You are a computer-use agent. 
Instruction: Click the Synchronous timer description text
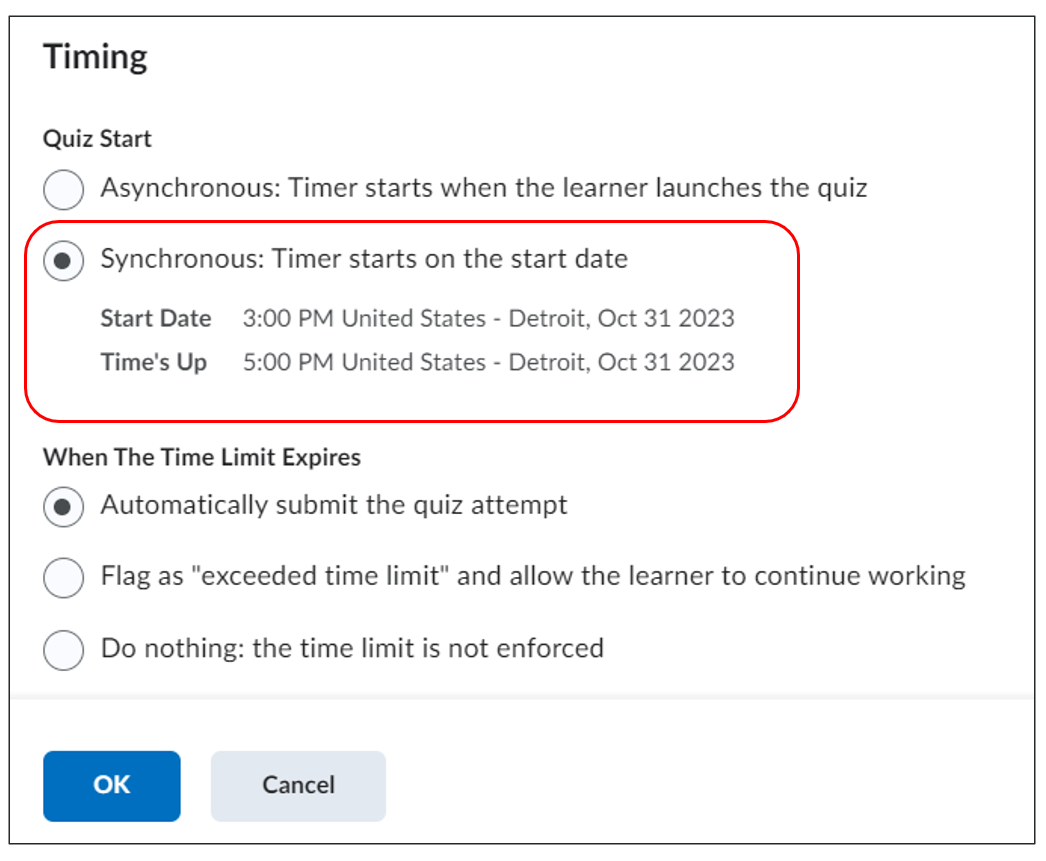363,259
